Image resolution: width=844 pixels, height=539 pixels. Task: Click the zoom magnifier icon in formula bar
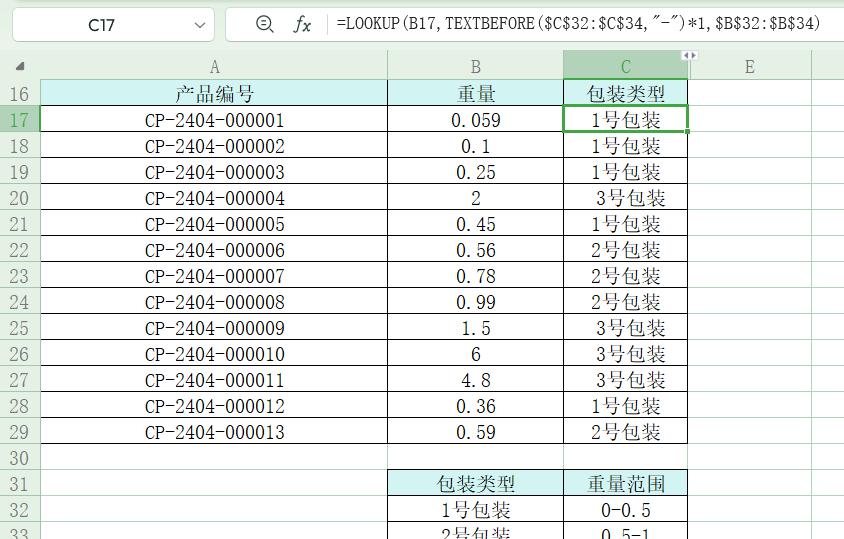tap(264, 24)
